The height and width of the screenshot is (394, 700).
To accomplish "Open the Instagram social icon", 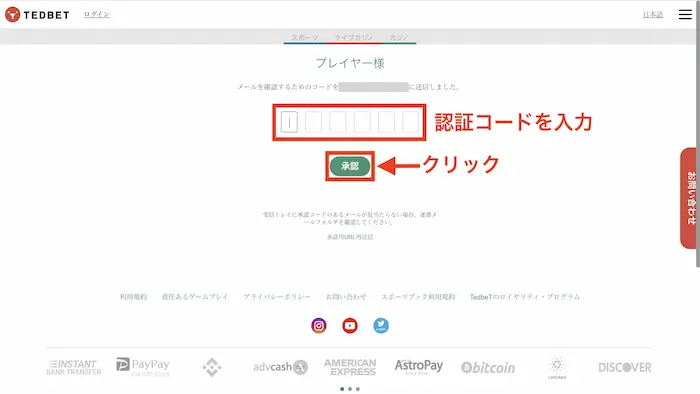I will [319, 326].
